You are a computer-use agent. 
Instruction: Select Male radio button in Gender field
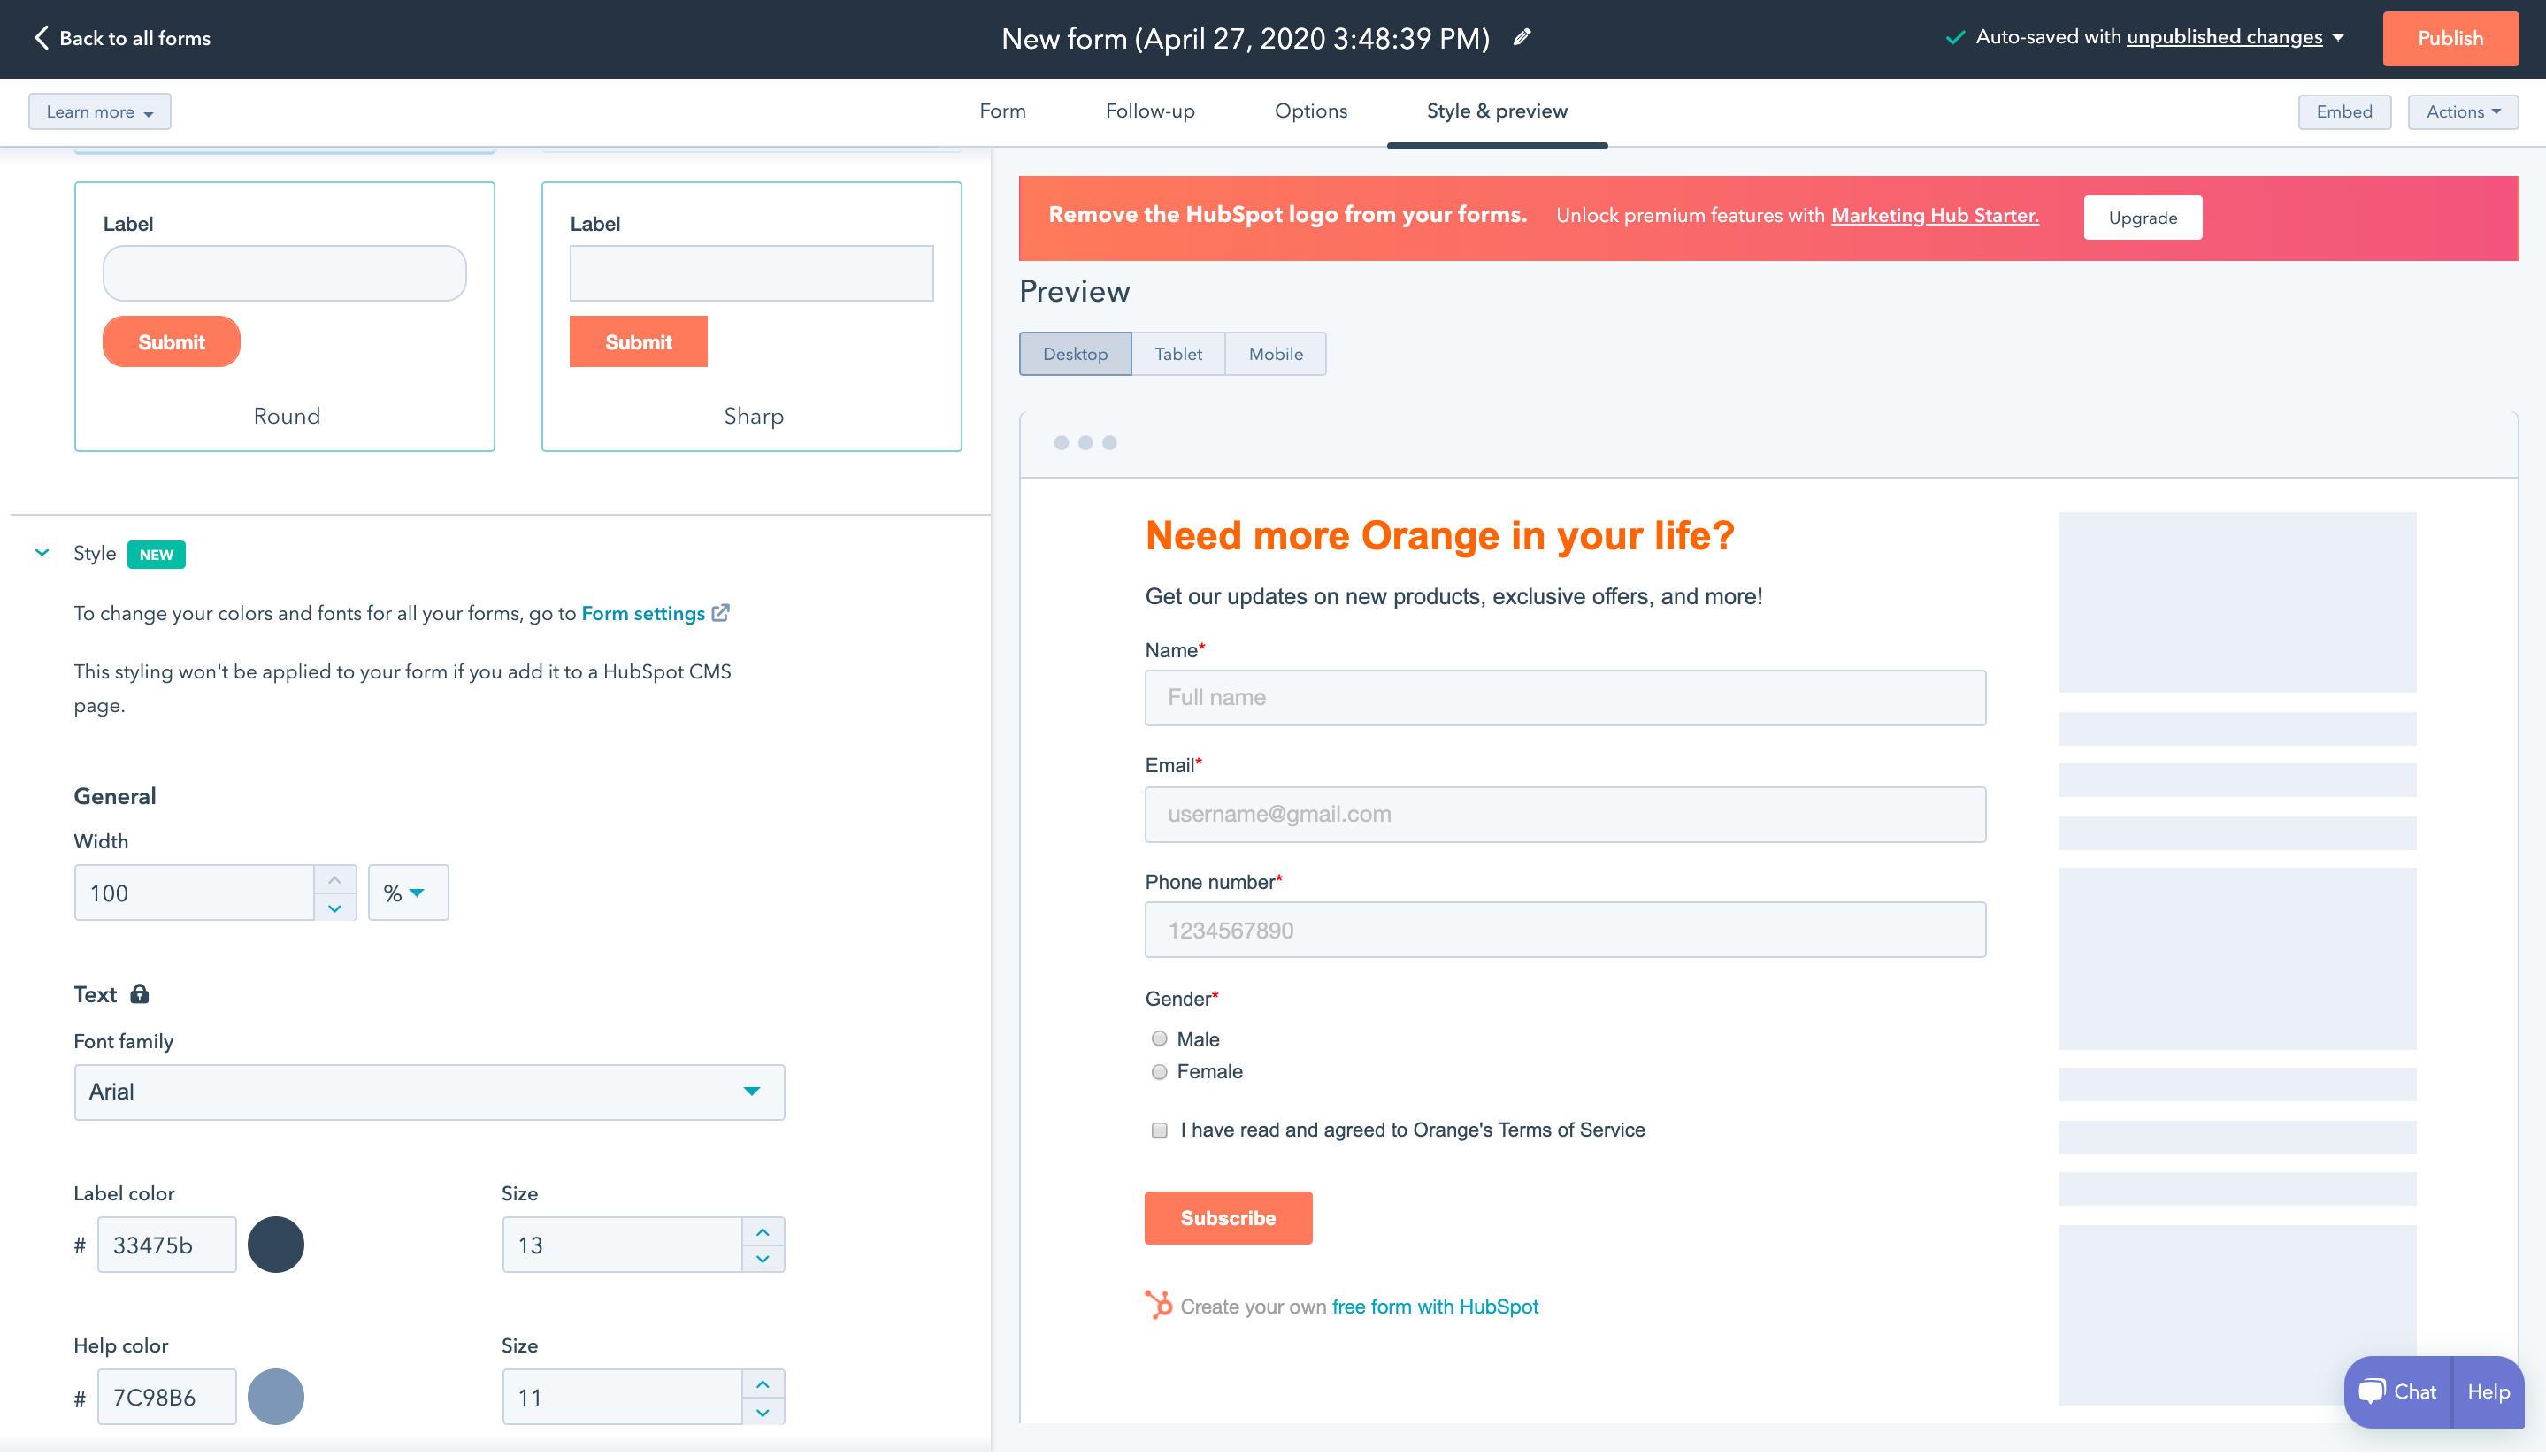point(1161,1038)
